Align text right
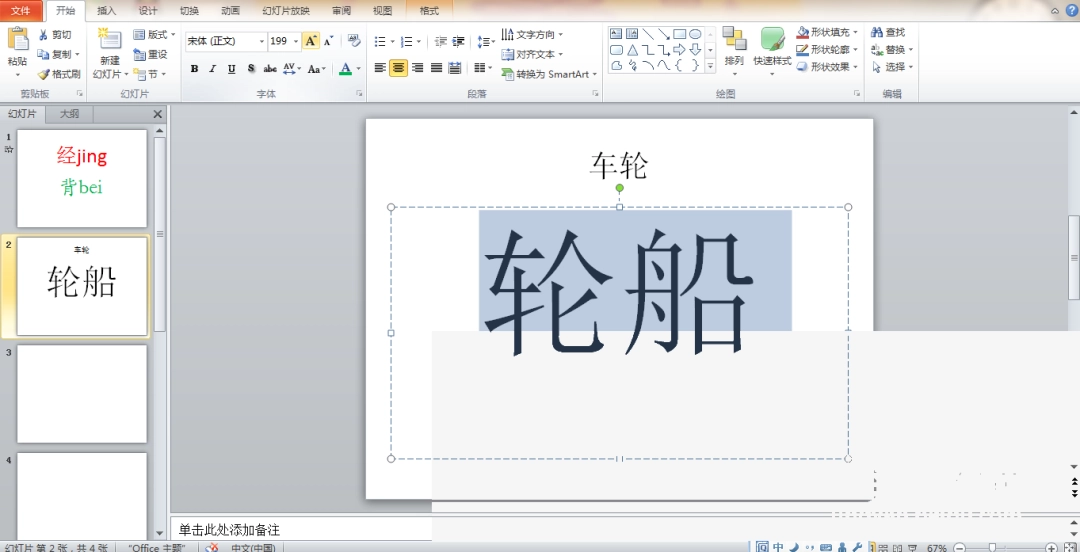 pos(417,68)
